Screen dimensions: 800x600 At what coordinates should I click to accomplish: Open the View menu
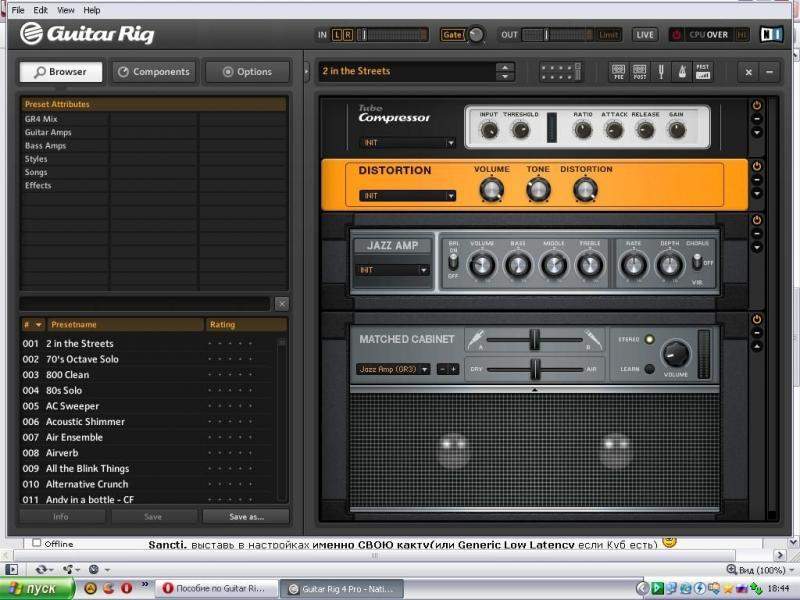(65, 10)
